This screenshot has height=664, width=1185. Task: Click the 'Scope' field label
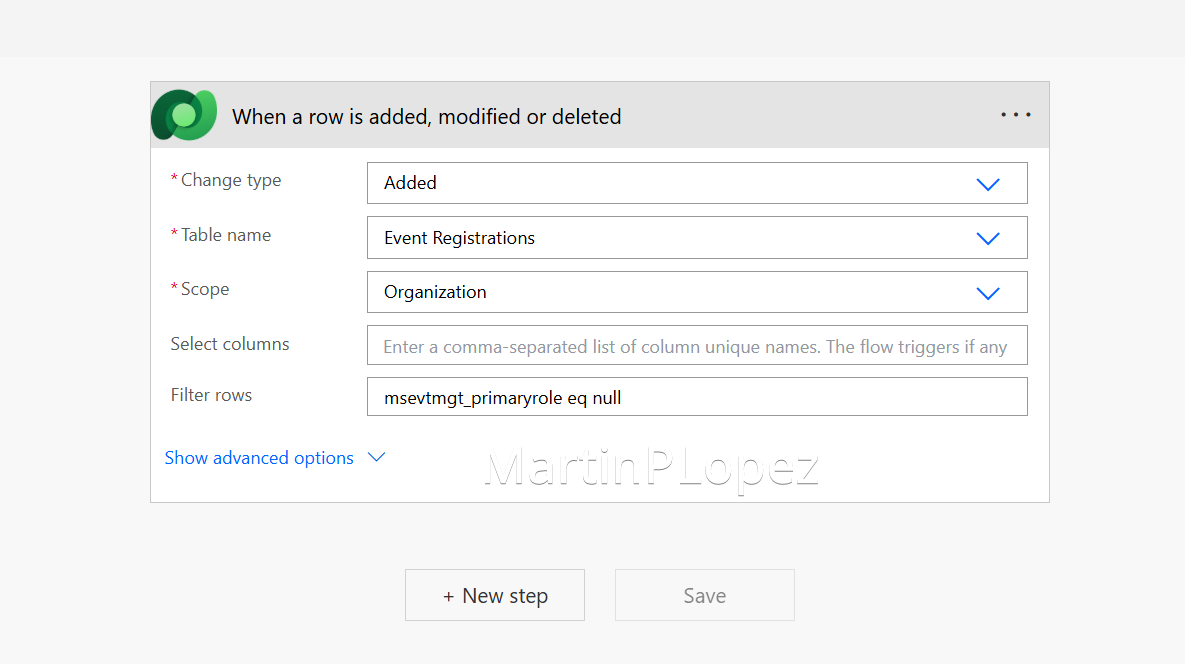tap(204, 289)
